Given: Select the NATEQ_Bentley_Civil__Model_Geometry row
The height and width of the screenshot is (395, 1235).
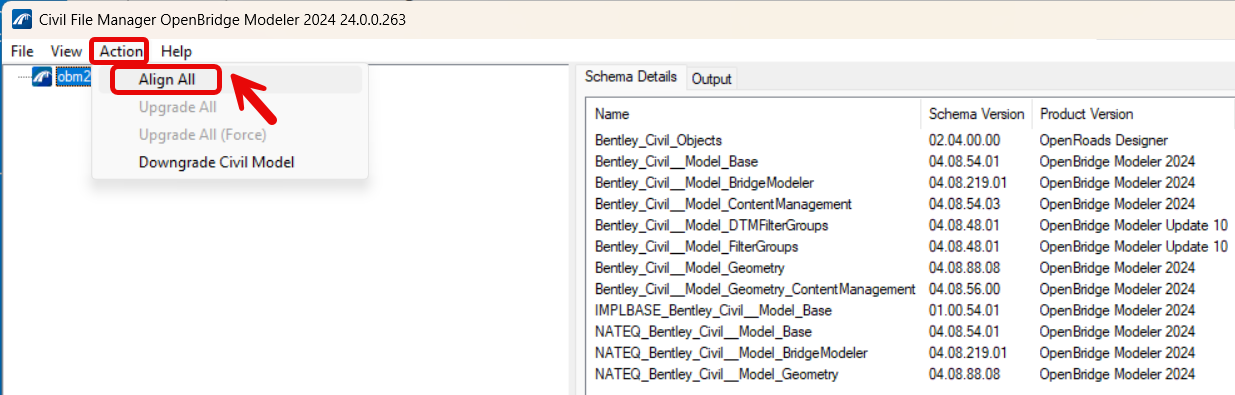Looking at the screenshot, I should (910, 374).
